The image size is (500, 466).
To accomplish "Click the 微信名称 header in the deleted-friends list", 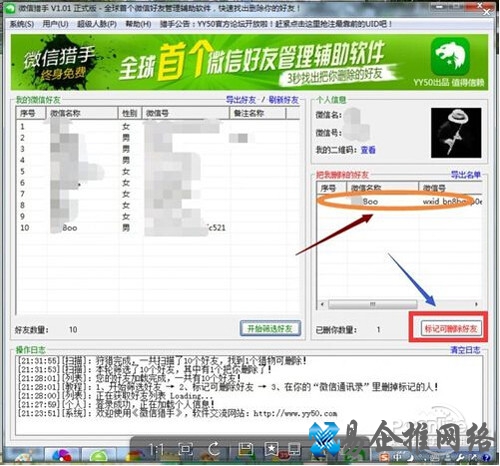I will (x=382, y=188).
